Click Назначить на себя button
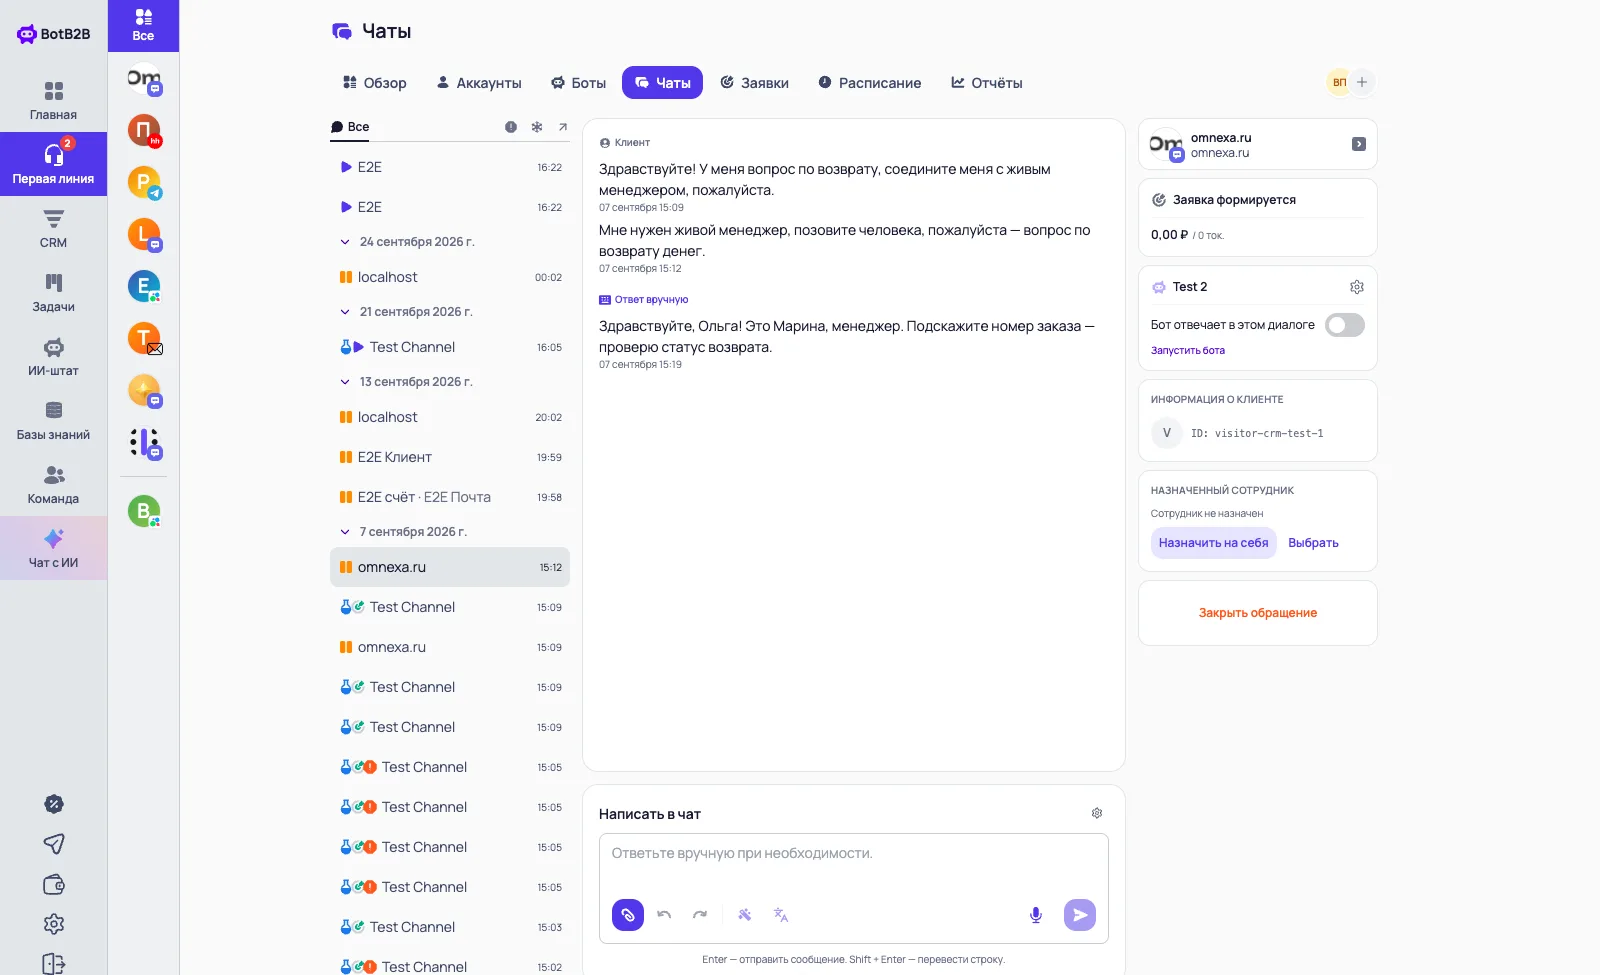Viewport: 1600px width, 975px height. 1214,543
